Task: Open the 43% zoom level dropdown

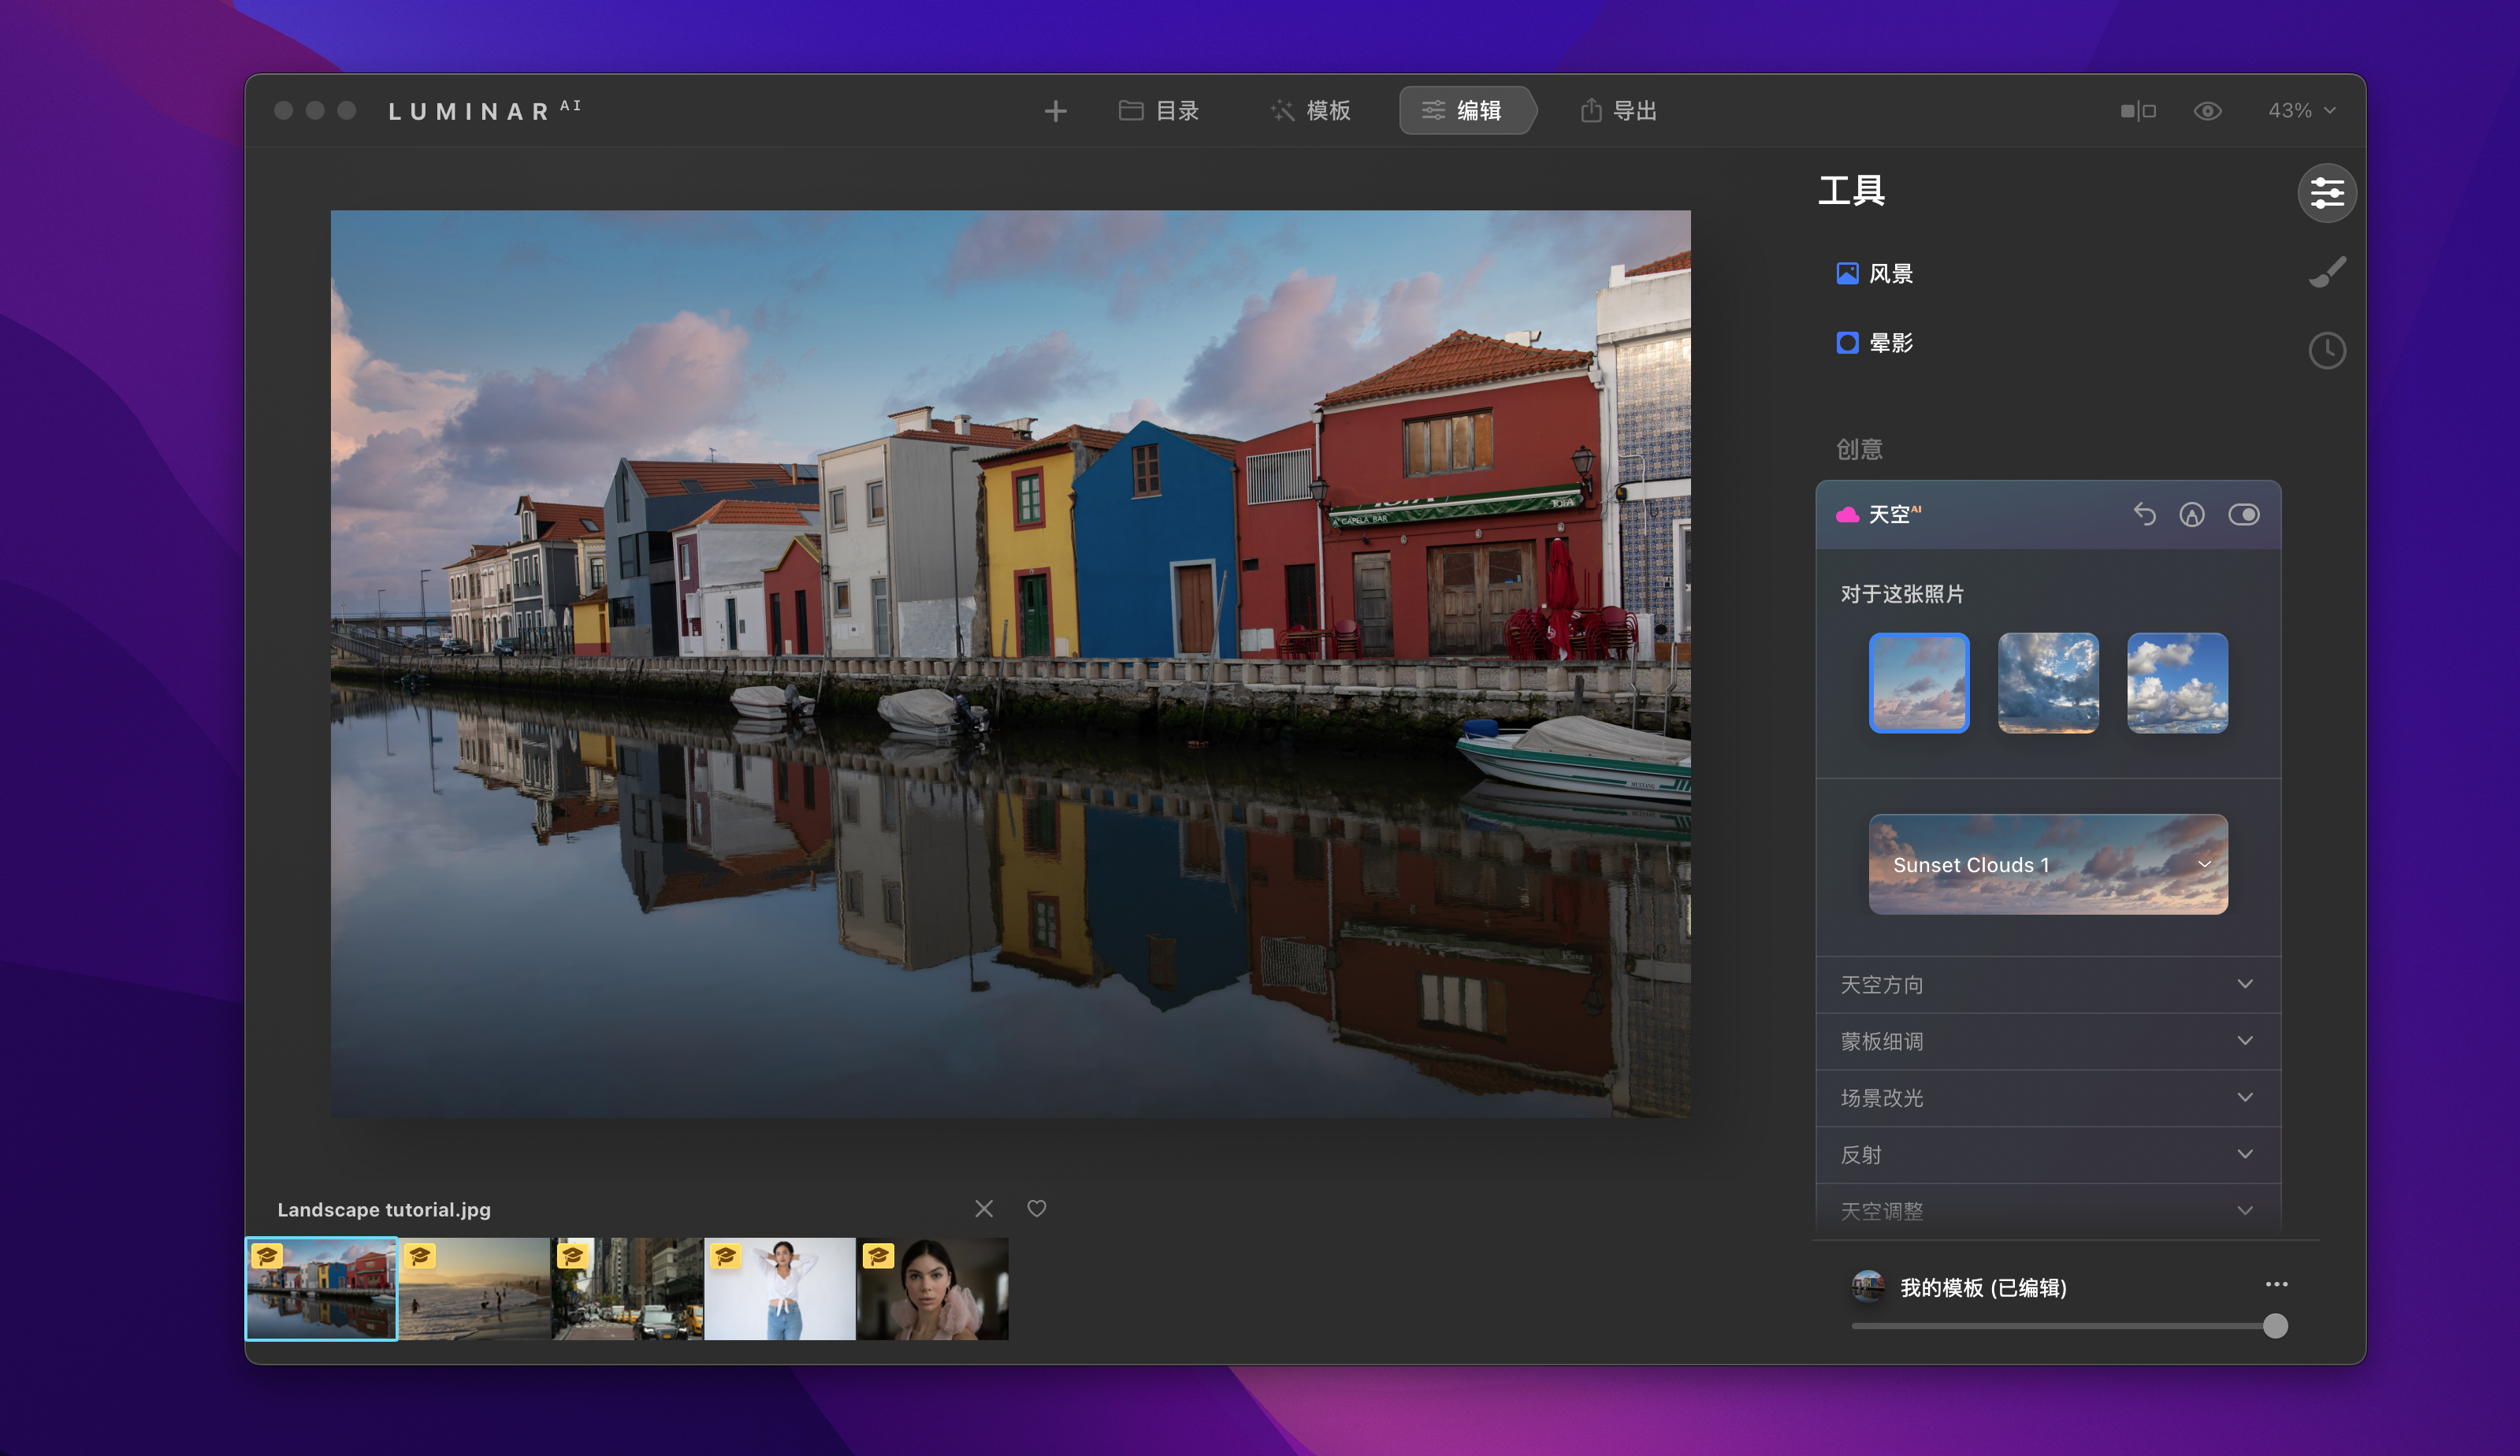Action: tap(2301, 111)
